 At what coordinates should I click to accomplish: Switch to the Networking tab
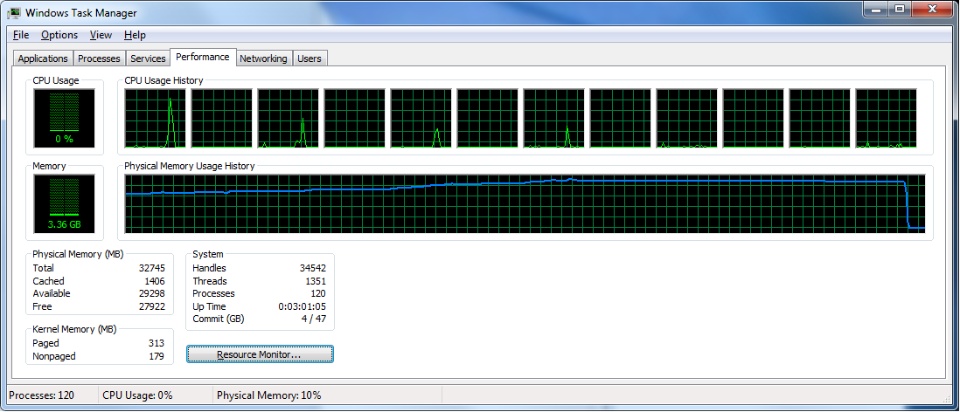point(263,59)
